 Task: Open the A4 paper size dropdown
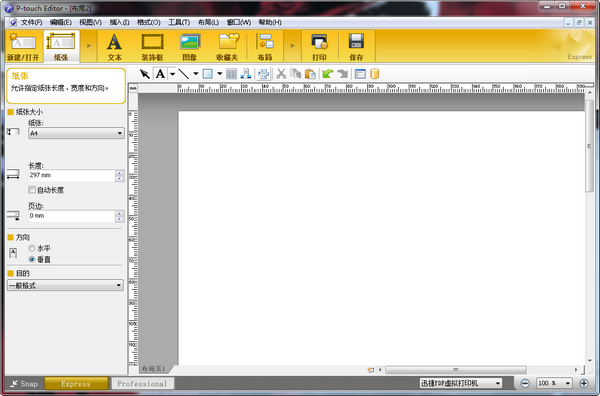pos(76,133)
